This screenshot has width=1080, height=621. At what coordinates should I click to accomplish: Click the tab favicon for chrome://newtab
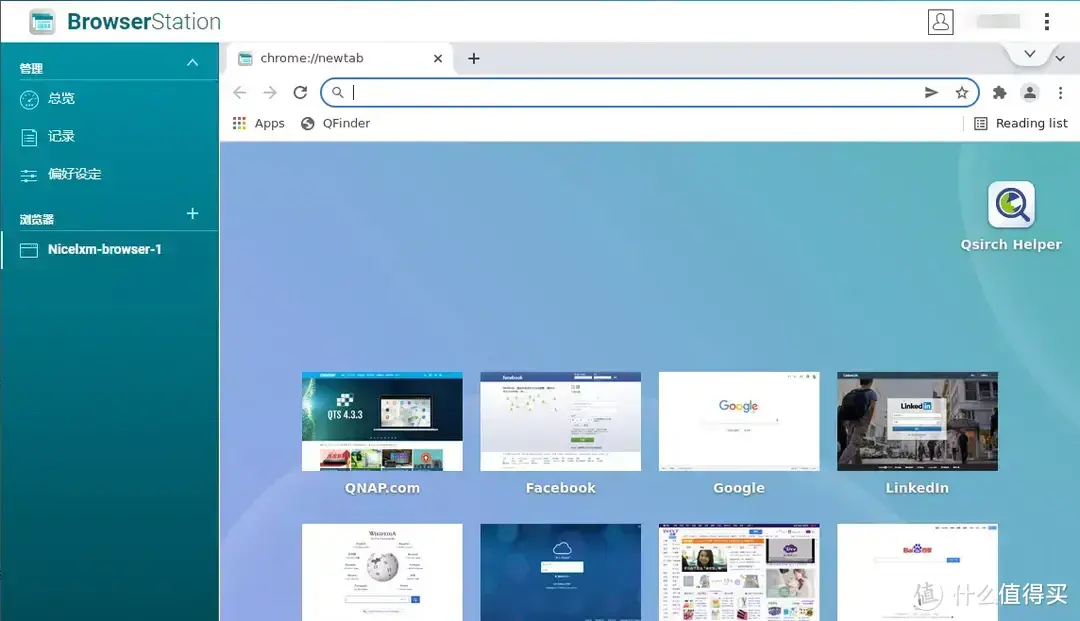tap(245, 59)
